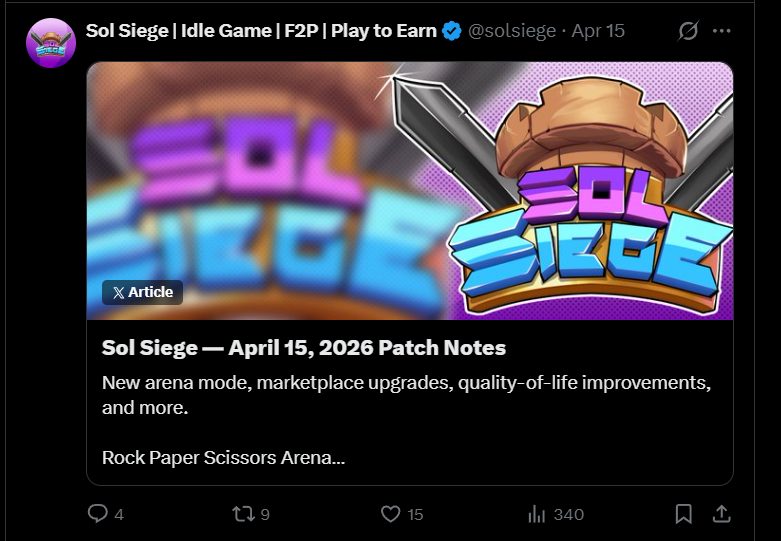
Task: Click the X Article badge
Action: (x=143, y=292)
